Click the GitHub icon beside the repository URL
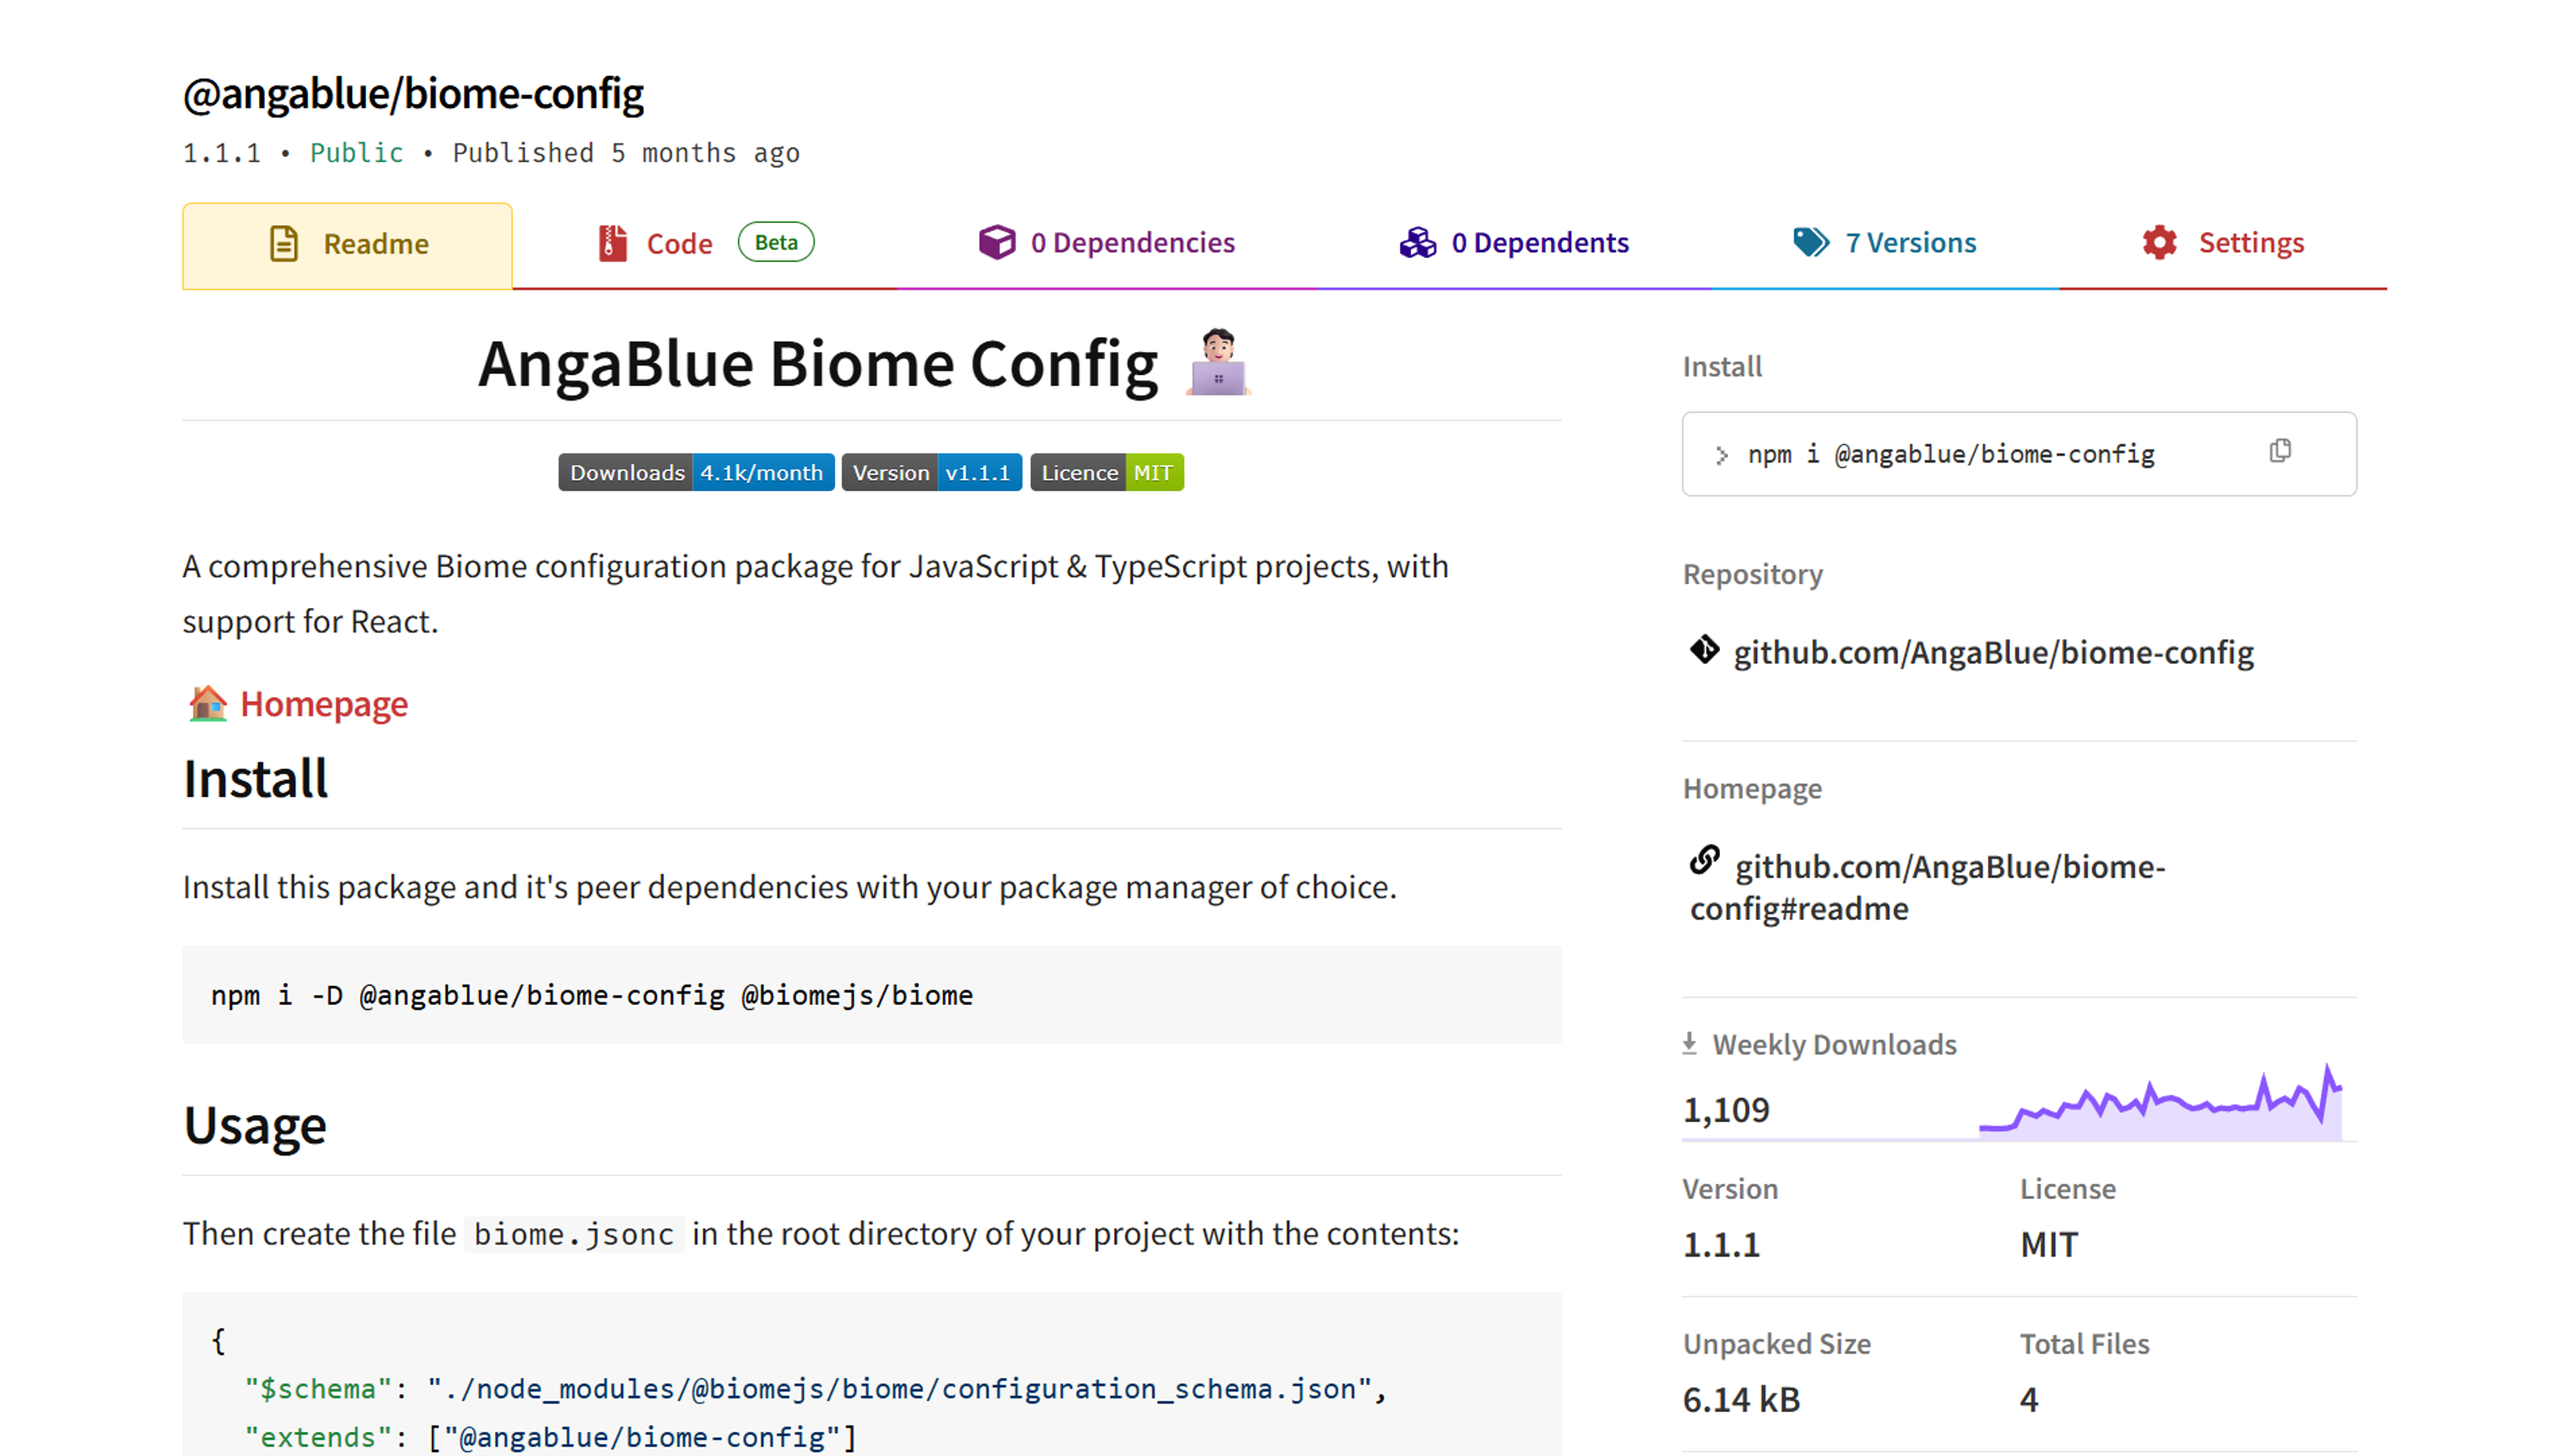 click(1705, 651)
